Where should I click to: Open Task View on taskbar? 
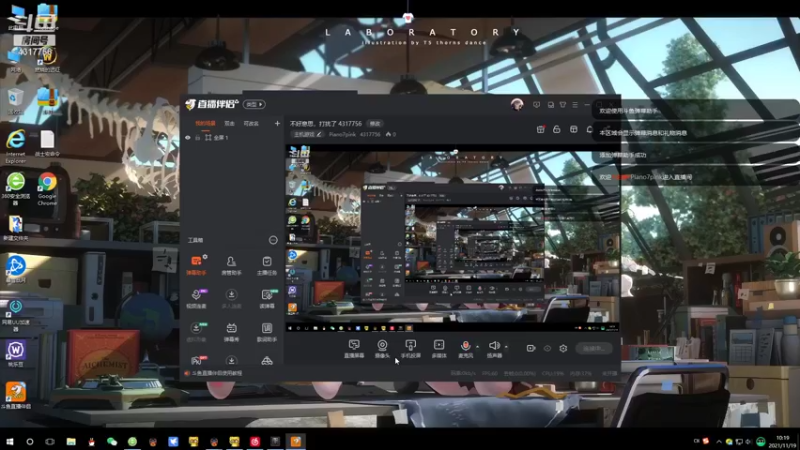click(50, 442)
